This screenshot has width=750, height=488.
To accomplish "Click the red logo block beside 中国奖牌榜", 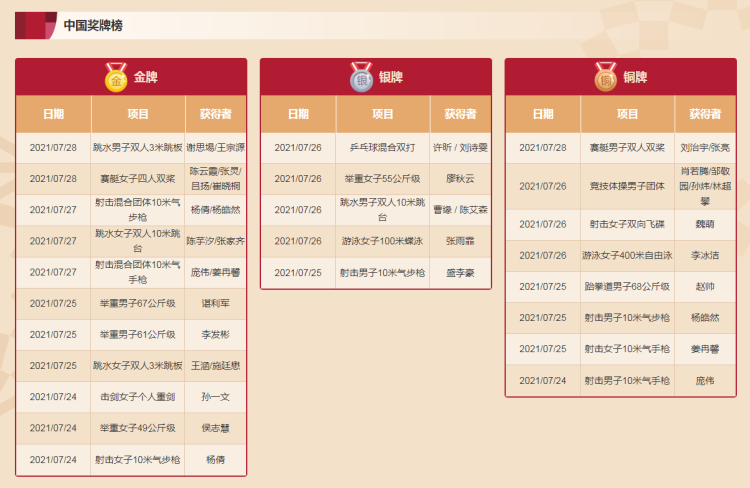I will point(35,25).
